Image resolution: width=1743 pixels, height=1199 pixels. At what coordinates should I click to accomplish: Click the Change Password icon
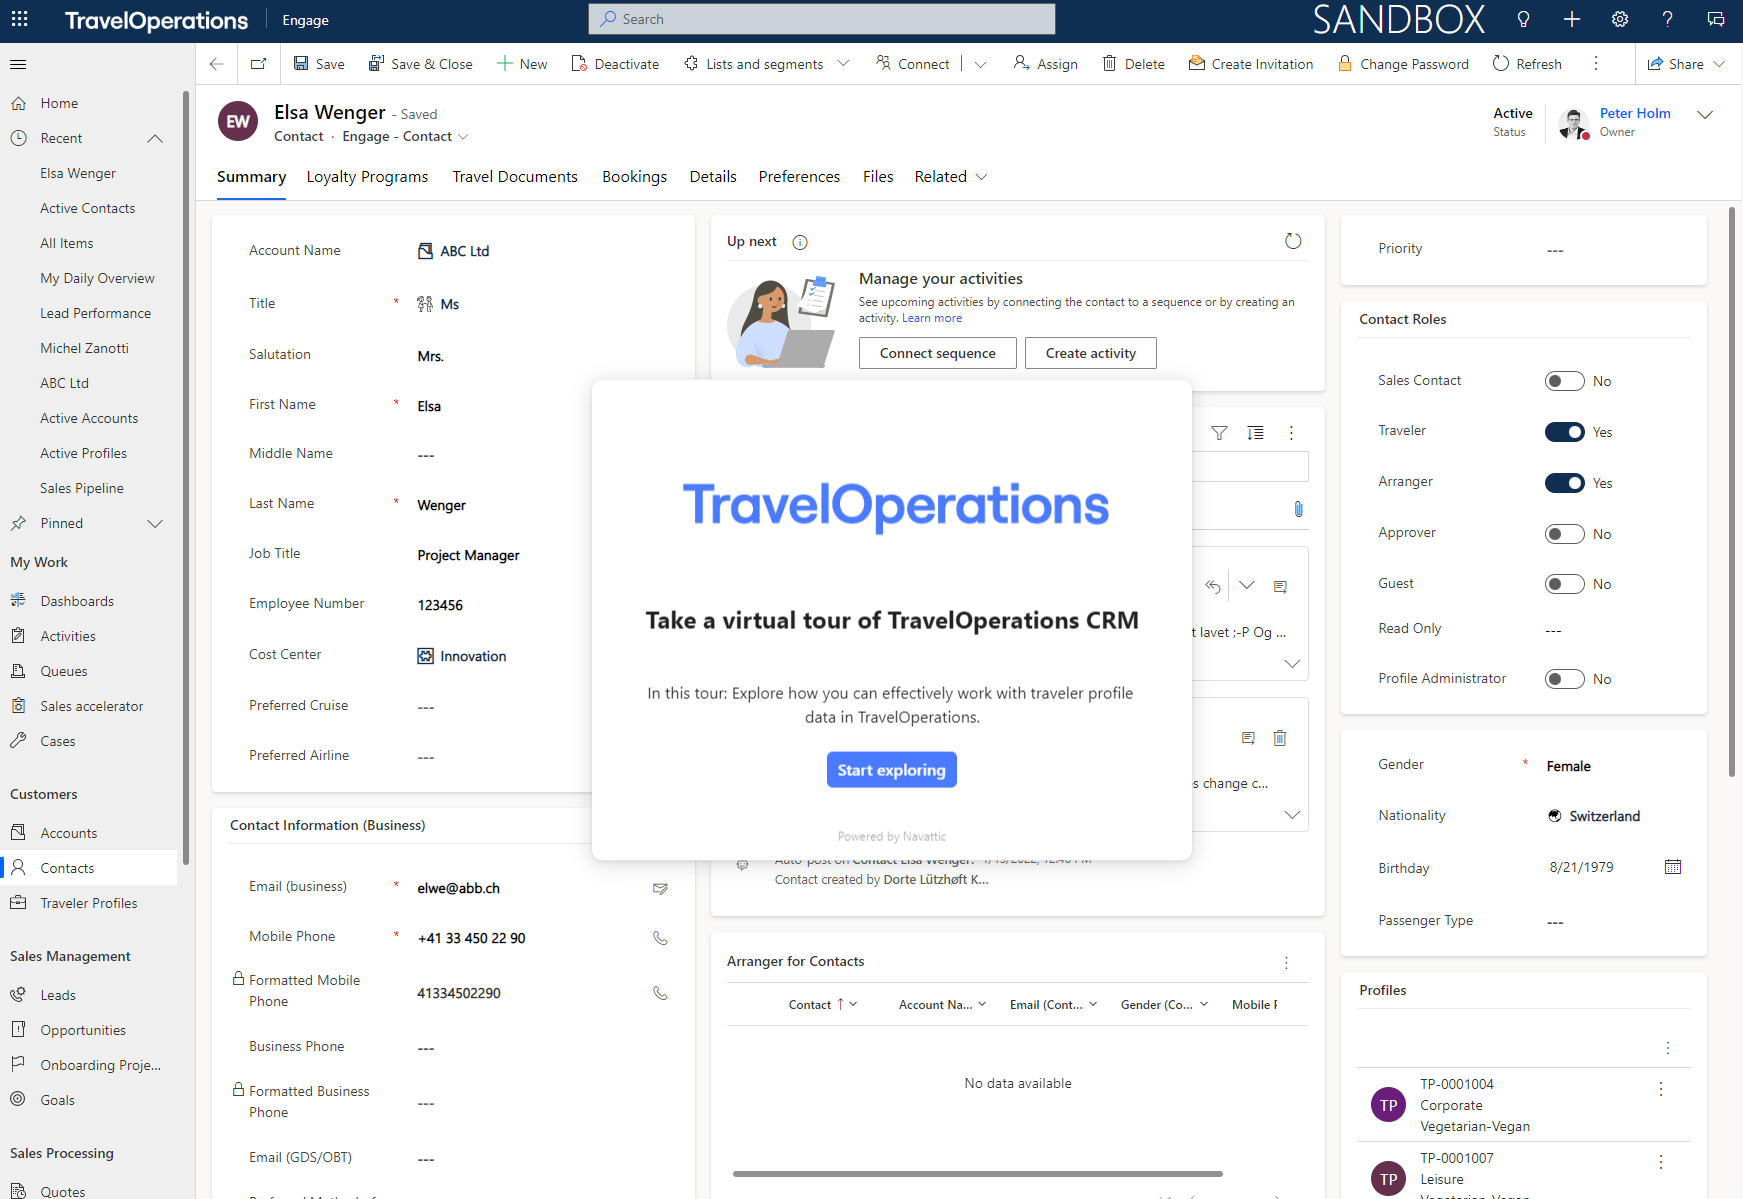[1344, 63]
